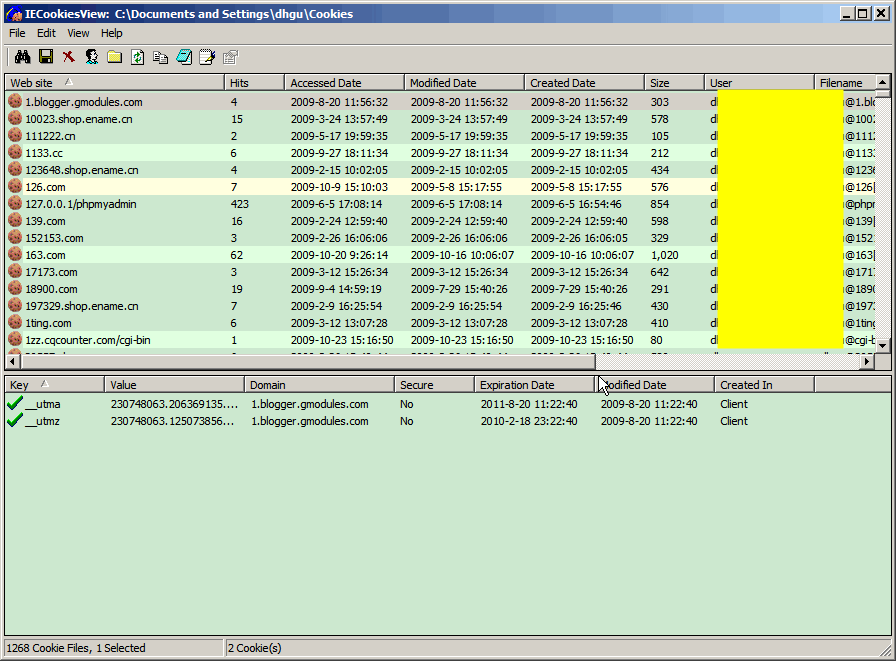The width and height of the screenshot is (896, 661).
Task: Click the cookie icon next to 163.com
Action: click(15, 255)
